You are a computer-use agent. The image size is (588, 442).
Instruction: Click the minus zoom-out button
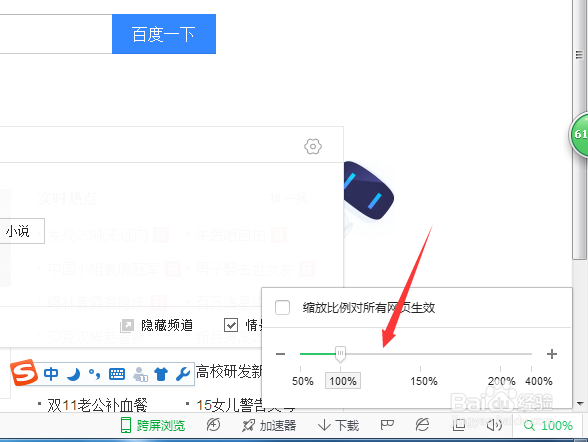click(280, 354)
